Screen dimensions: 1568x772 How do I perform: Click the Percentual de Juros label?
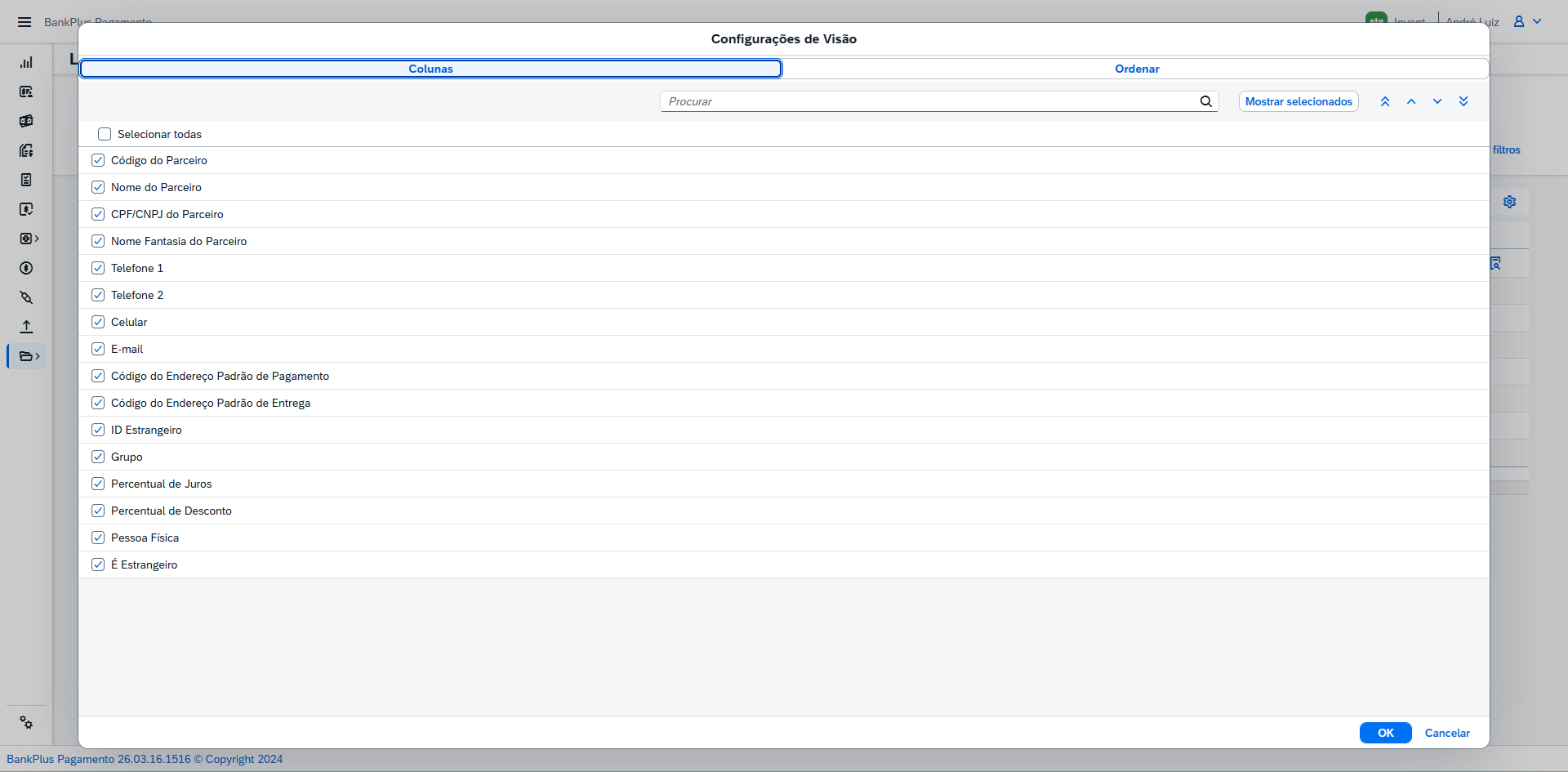(x=162, y=484)
